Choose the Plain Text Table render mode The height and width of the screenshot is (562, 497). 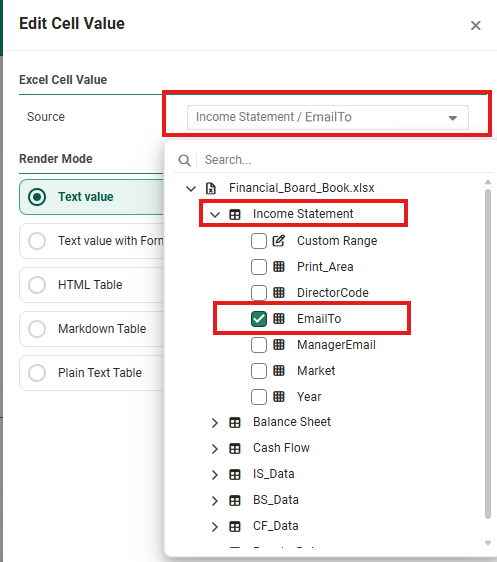(x=92, y=373)
